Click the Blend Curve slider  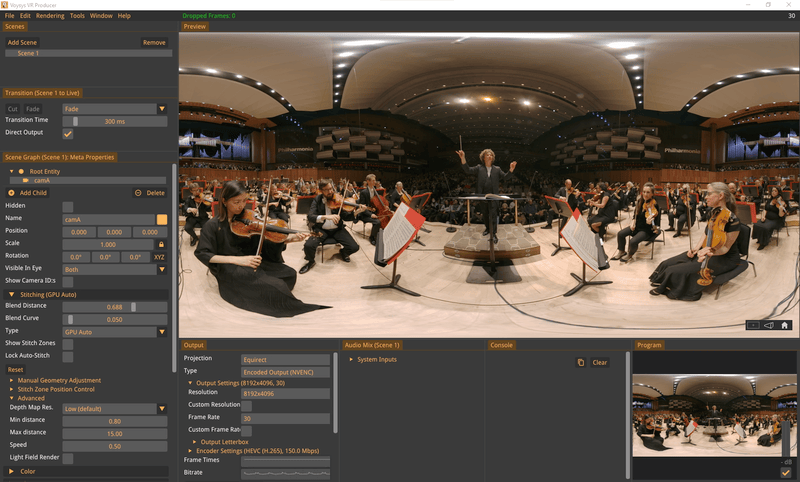pos(115,319)
